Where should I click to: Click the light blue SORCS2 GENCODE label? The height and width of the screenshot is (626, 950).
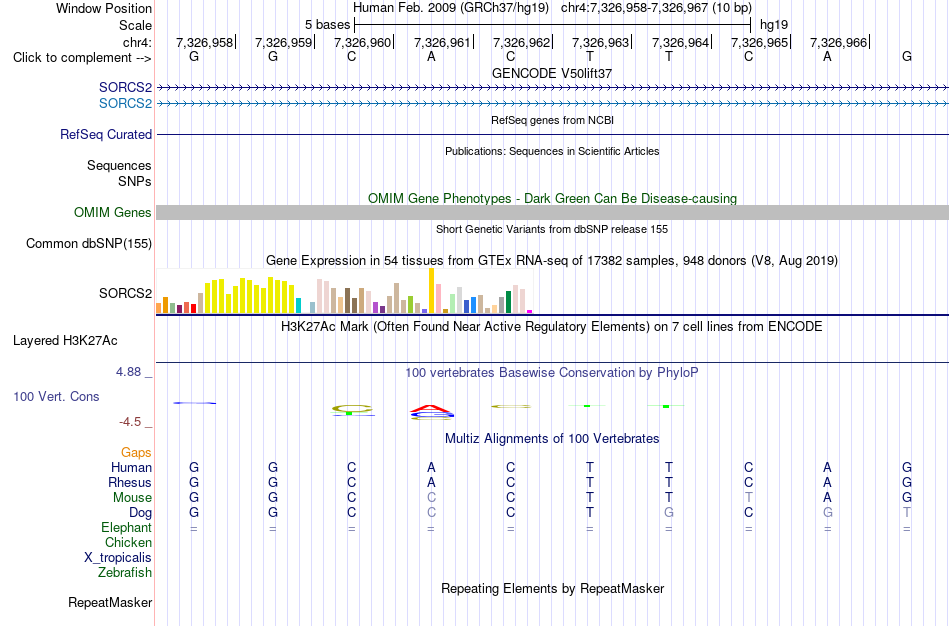(125, 104)
